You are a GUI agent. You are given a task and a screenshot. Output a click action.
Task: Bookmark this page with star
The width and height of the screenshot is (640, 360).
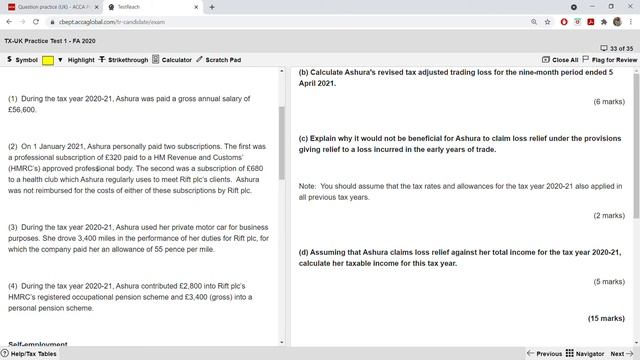(x=547, y=22)
